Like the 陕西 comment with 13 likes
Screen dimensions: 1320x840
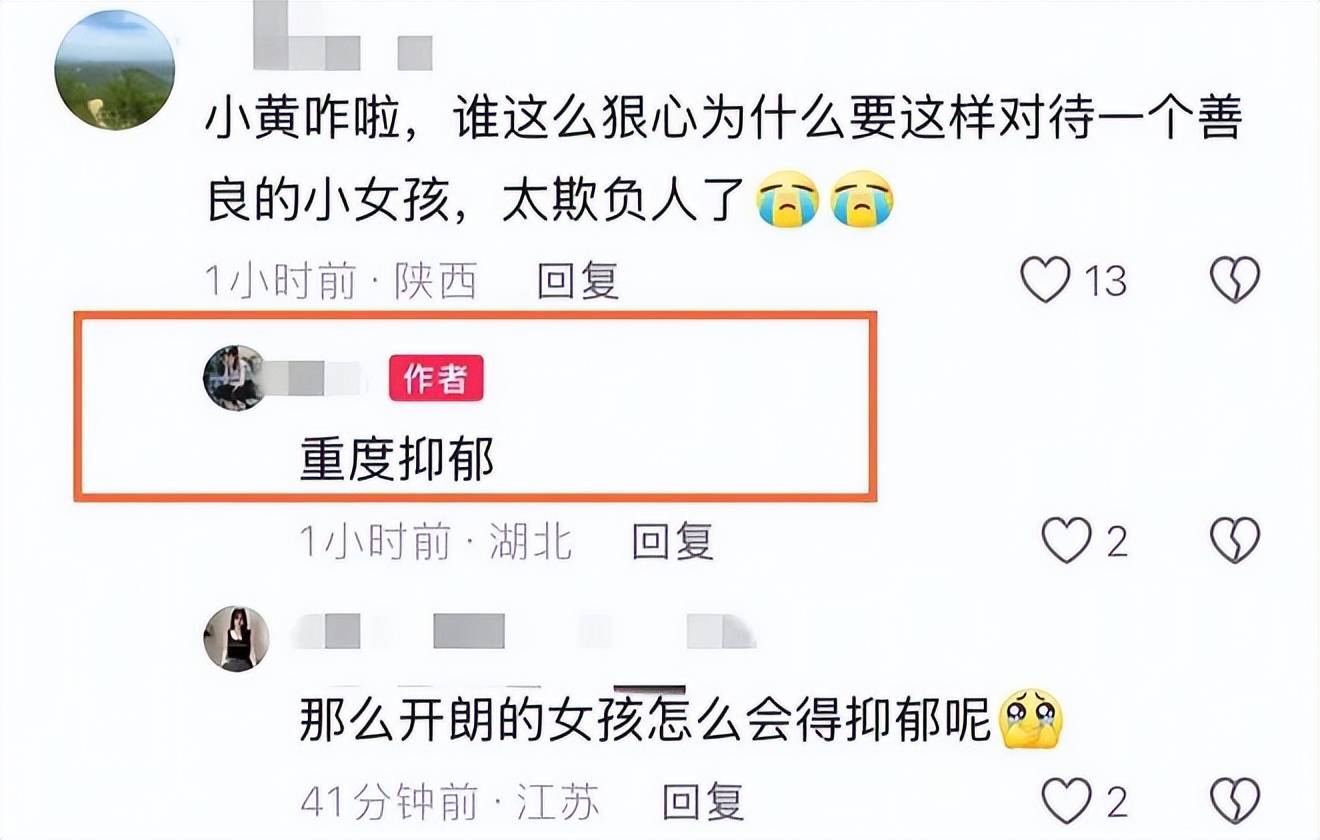click(1046, 280)
